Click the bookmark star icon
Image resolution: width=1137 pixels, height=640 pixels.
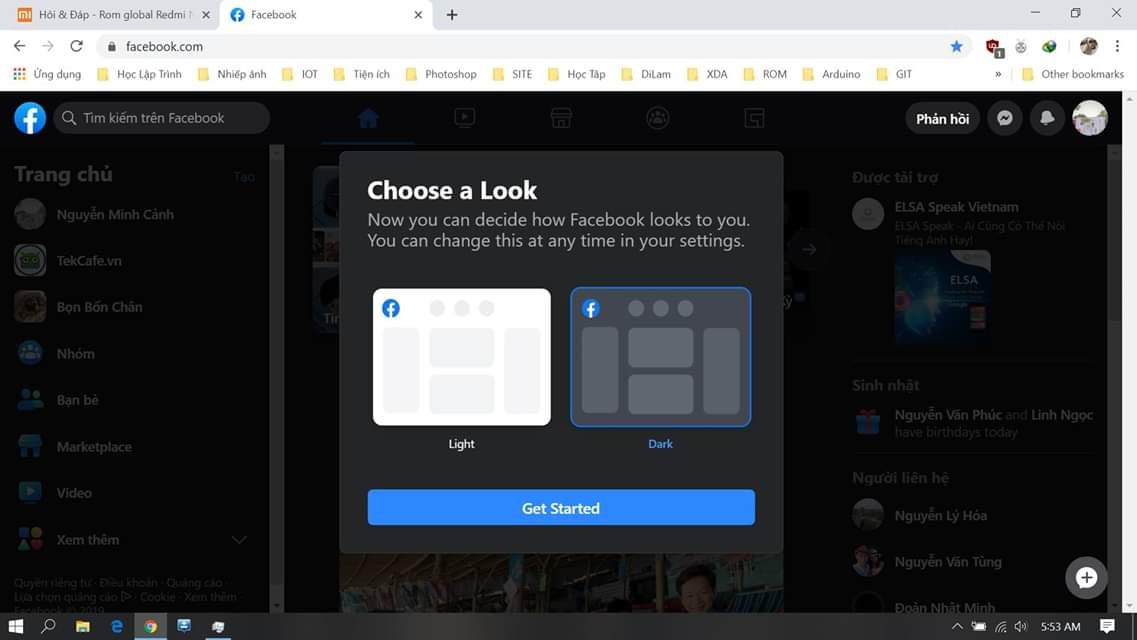(x=956, y=46)
